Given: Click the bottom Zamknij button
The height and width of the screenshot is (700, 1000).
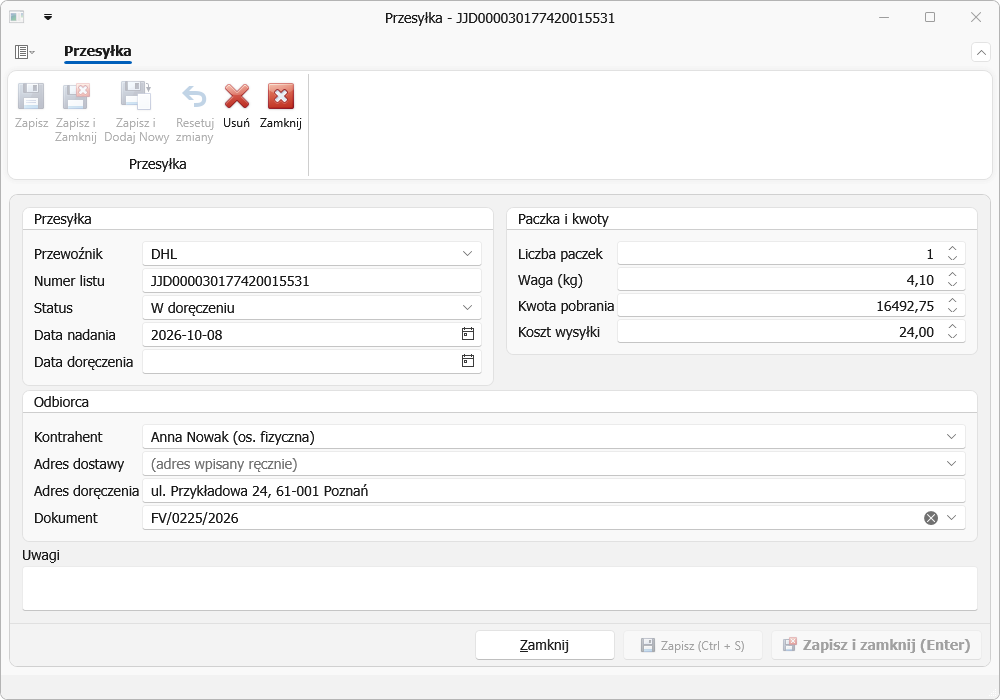Looking at the screenshot, I should click(x=545, y=645).
